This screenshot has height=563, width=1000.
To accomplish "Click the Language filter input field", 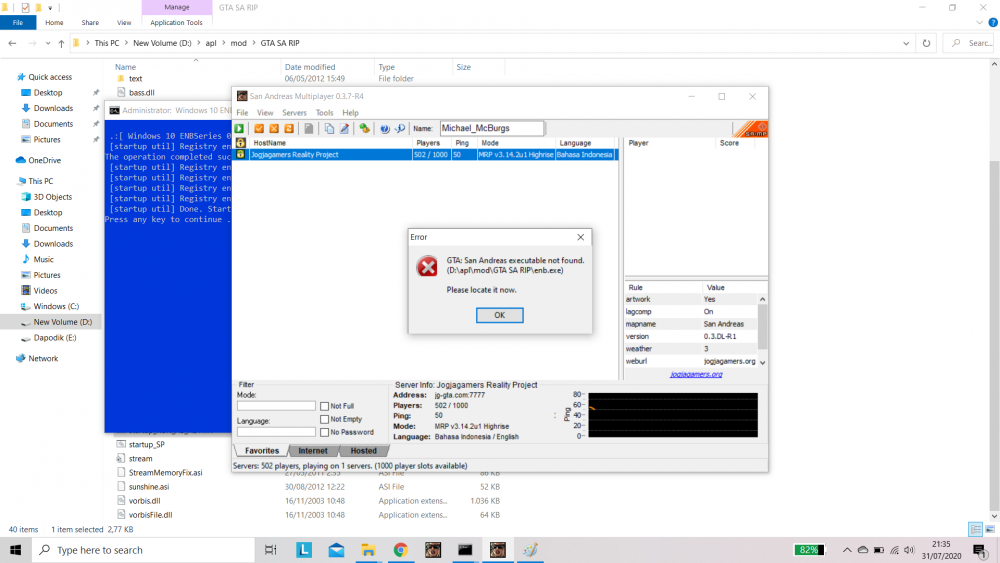I will pyautogui.click(x=276, y=432).
